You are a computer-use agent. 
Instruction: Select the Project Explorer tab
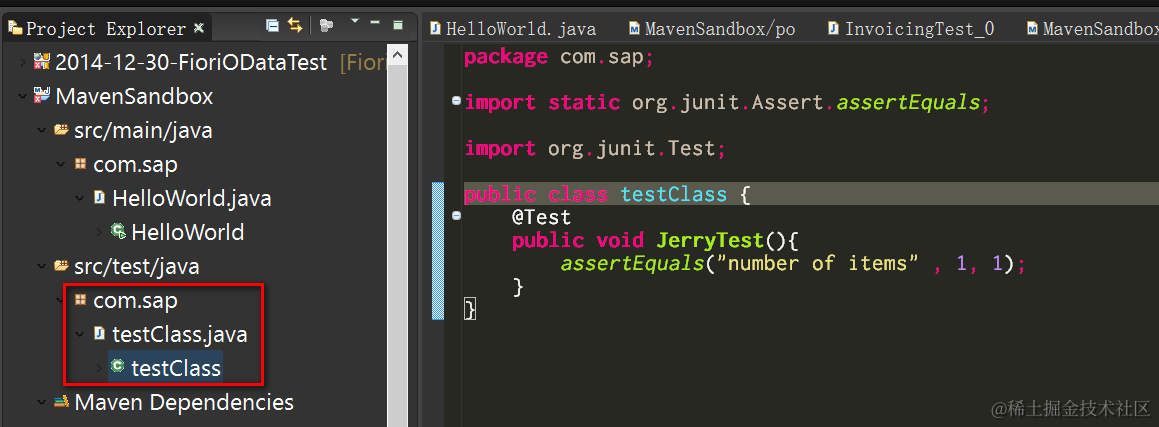click(106, 29)
